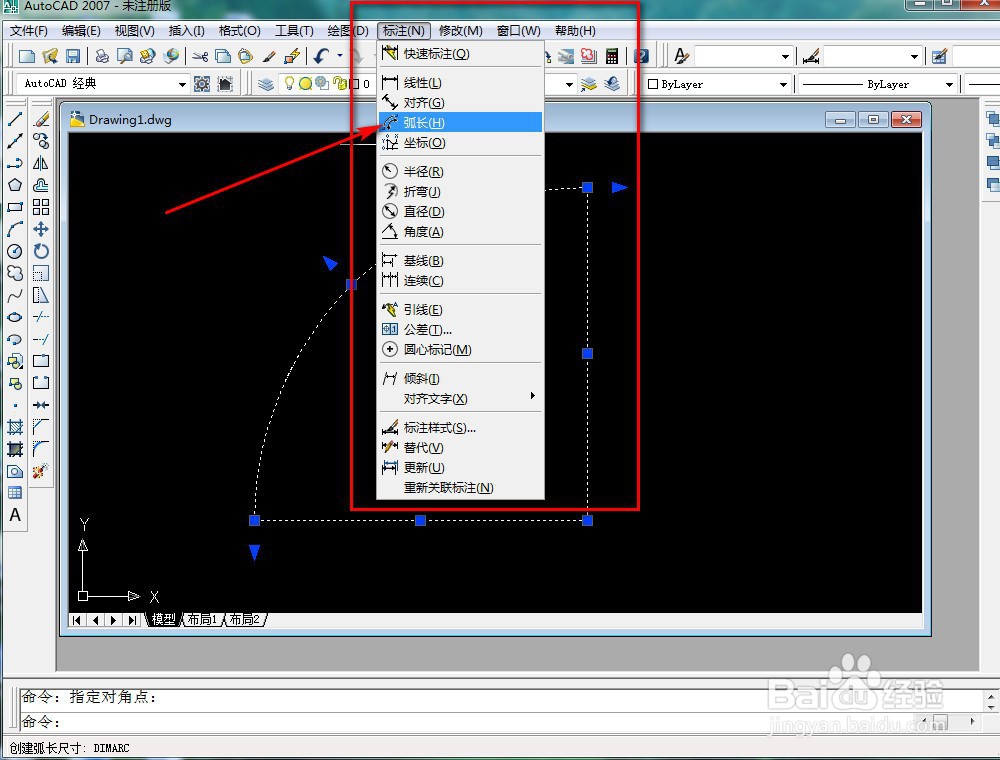This screenshot has width=1000, height=760.
Task: Toggle layer 0 lock padlock icon
Action: click(341, 84)
